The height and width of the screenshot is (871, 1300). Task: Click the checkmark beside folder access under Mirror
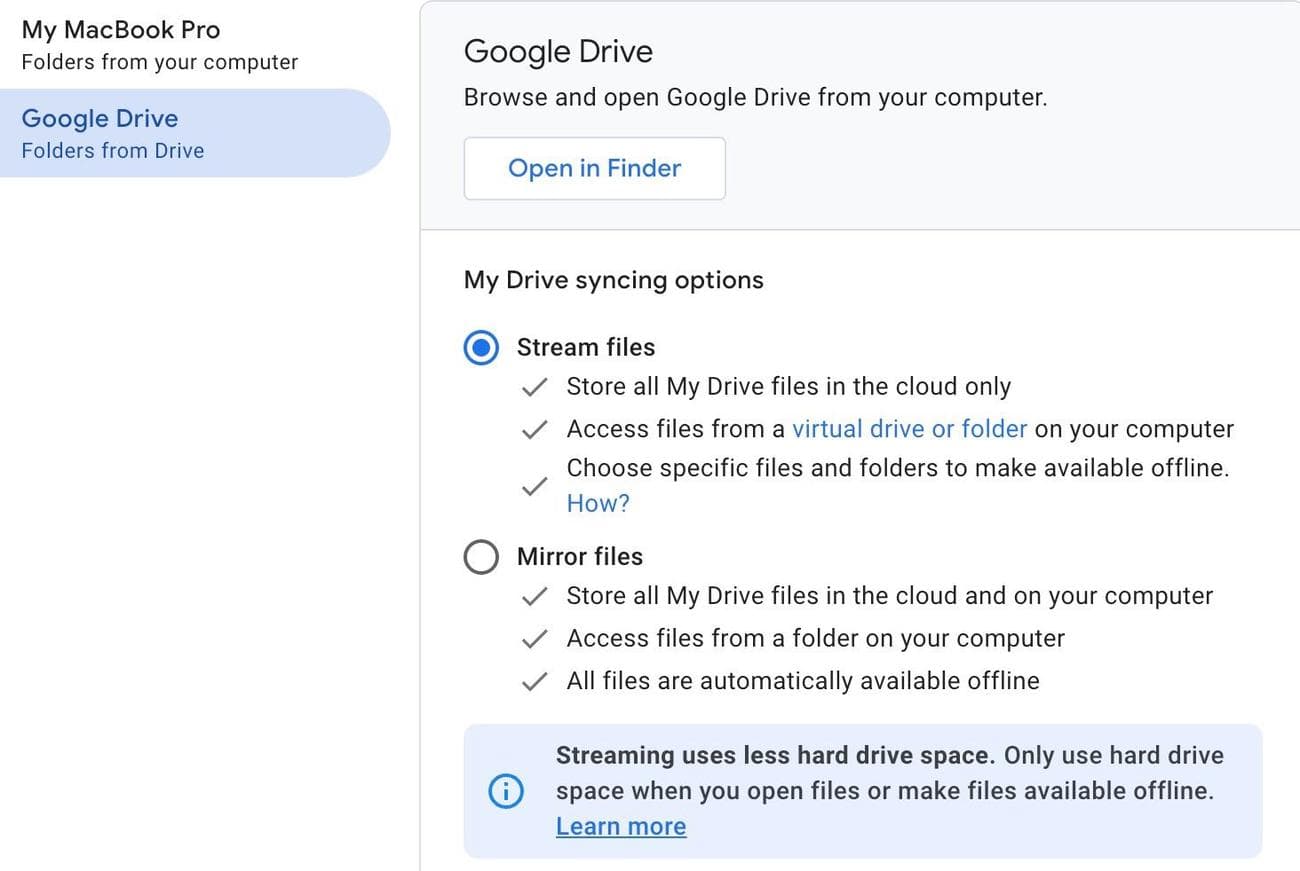point(535,638)
